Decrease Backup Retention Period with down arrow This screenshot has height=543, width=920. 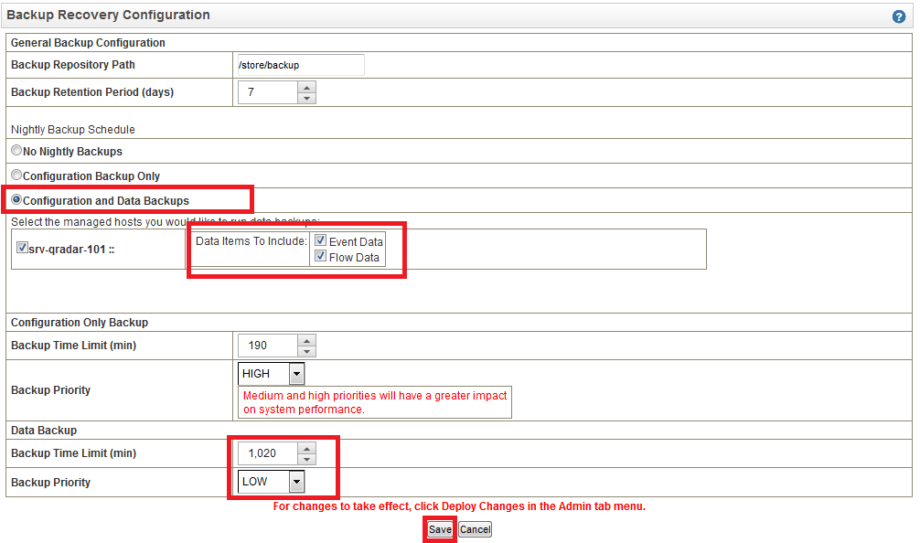tap(306, 98)
